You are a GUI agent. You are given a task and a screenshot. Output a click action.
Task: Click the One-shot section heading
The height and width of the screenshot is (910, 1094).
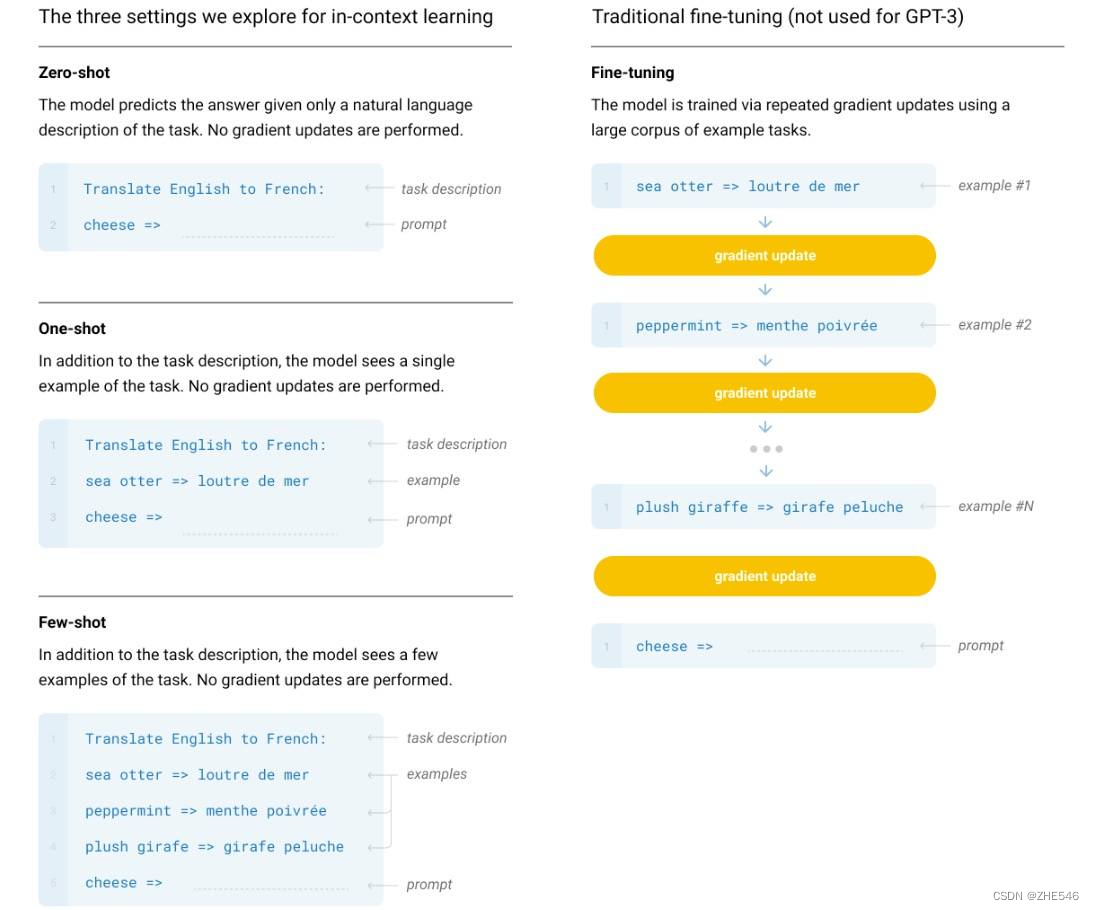(72, 329)
